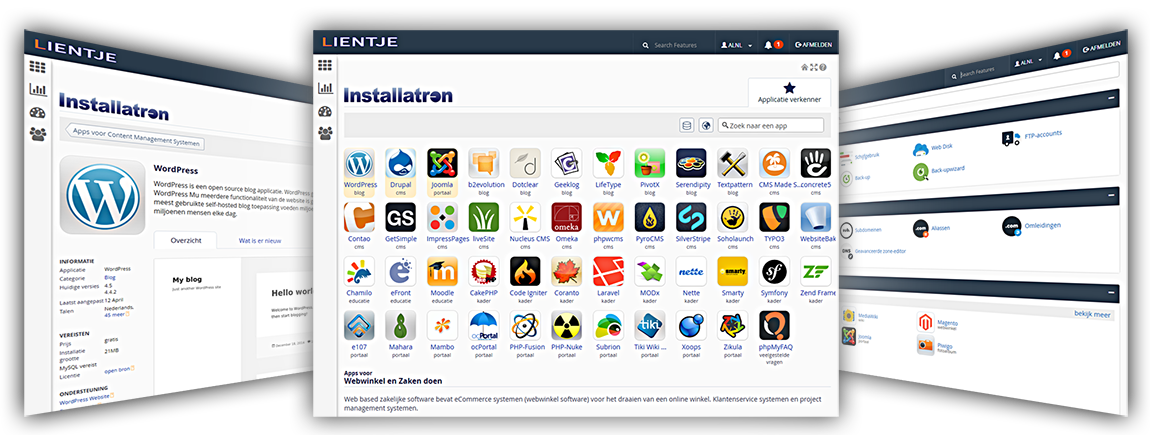Click the '45 meer' languages link
The image size is (1150, 435).
pyautogui.click(x=116, y=315)
